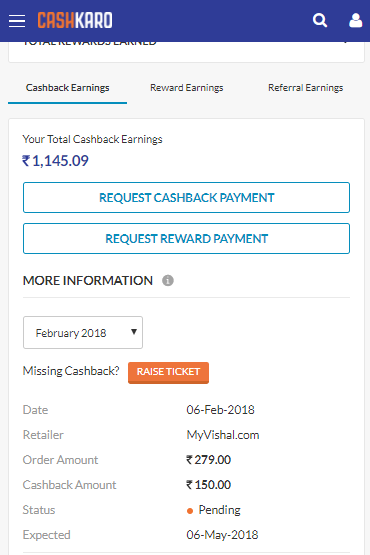Click Request Cashback Payment button
370x555 pixels.
tap(187, 198)
